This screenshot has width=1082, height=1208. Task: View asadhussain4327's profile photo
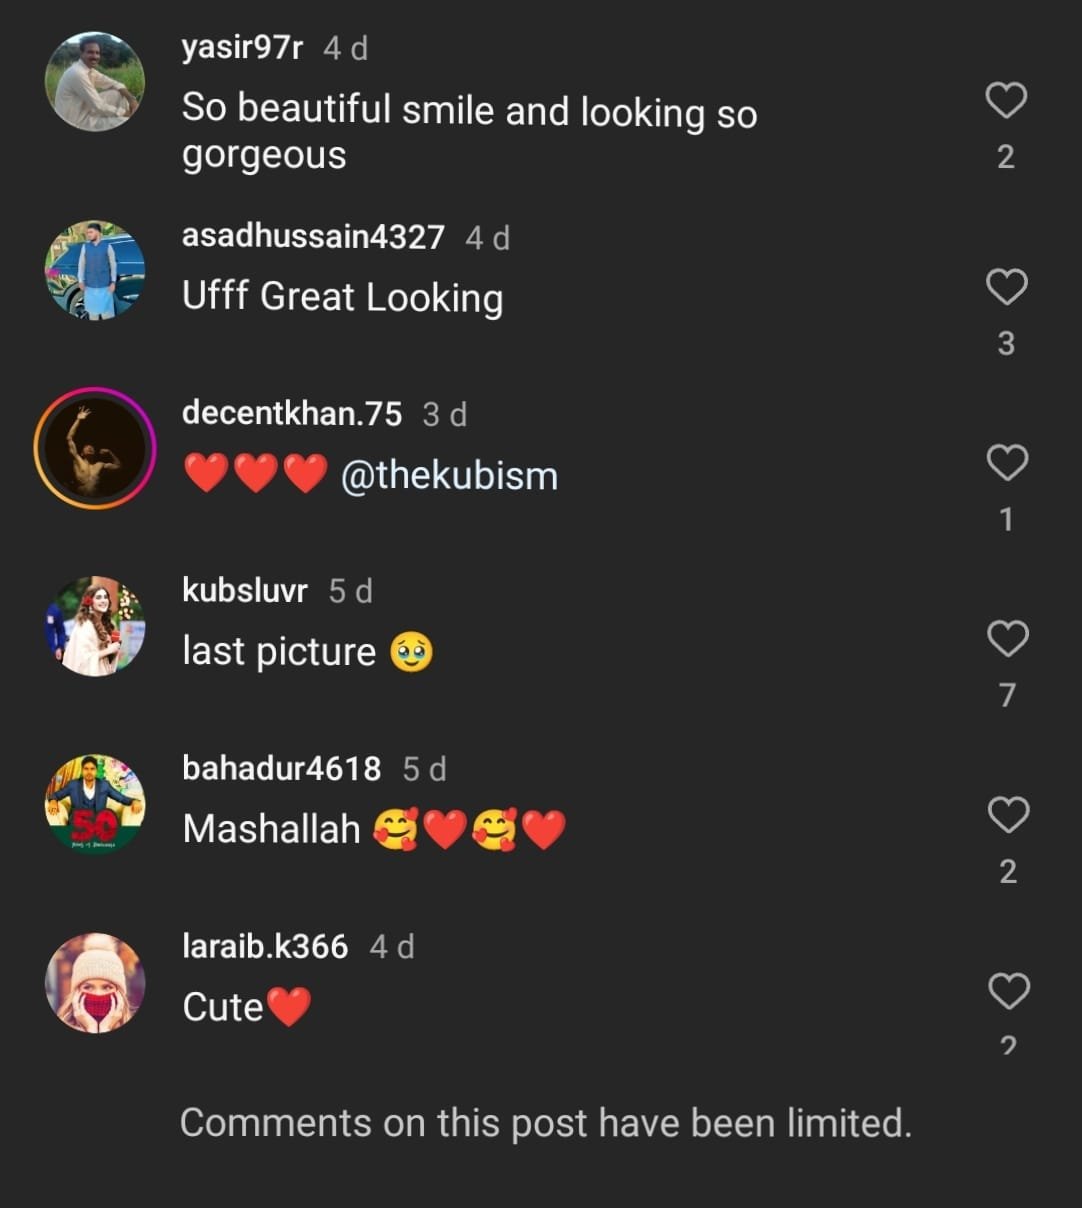[95, 270]
